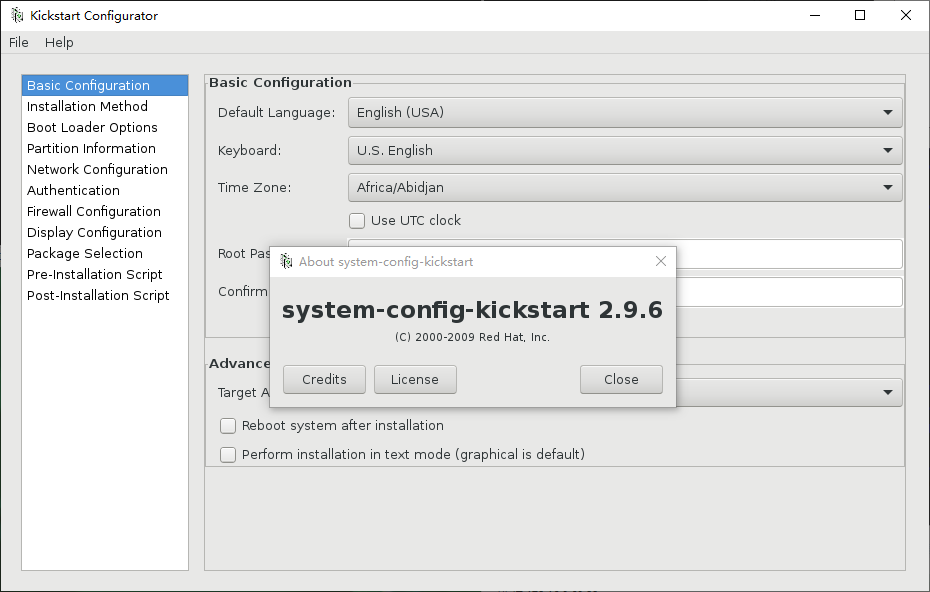Select Authentication section
The width and height of the screenshot is (930, 592).
(105, 190)
